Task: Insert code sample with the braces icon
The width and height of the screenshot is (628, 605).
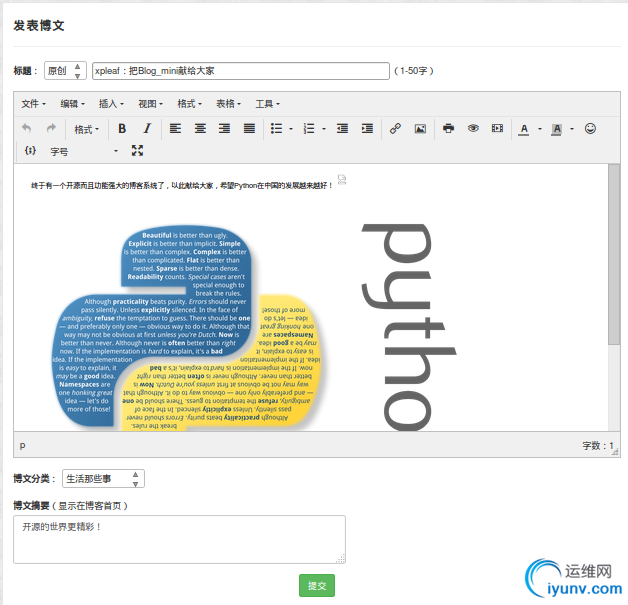Action: [x=30, y=151]
